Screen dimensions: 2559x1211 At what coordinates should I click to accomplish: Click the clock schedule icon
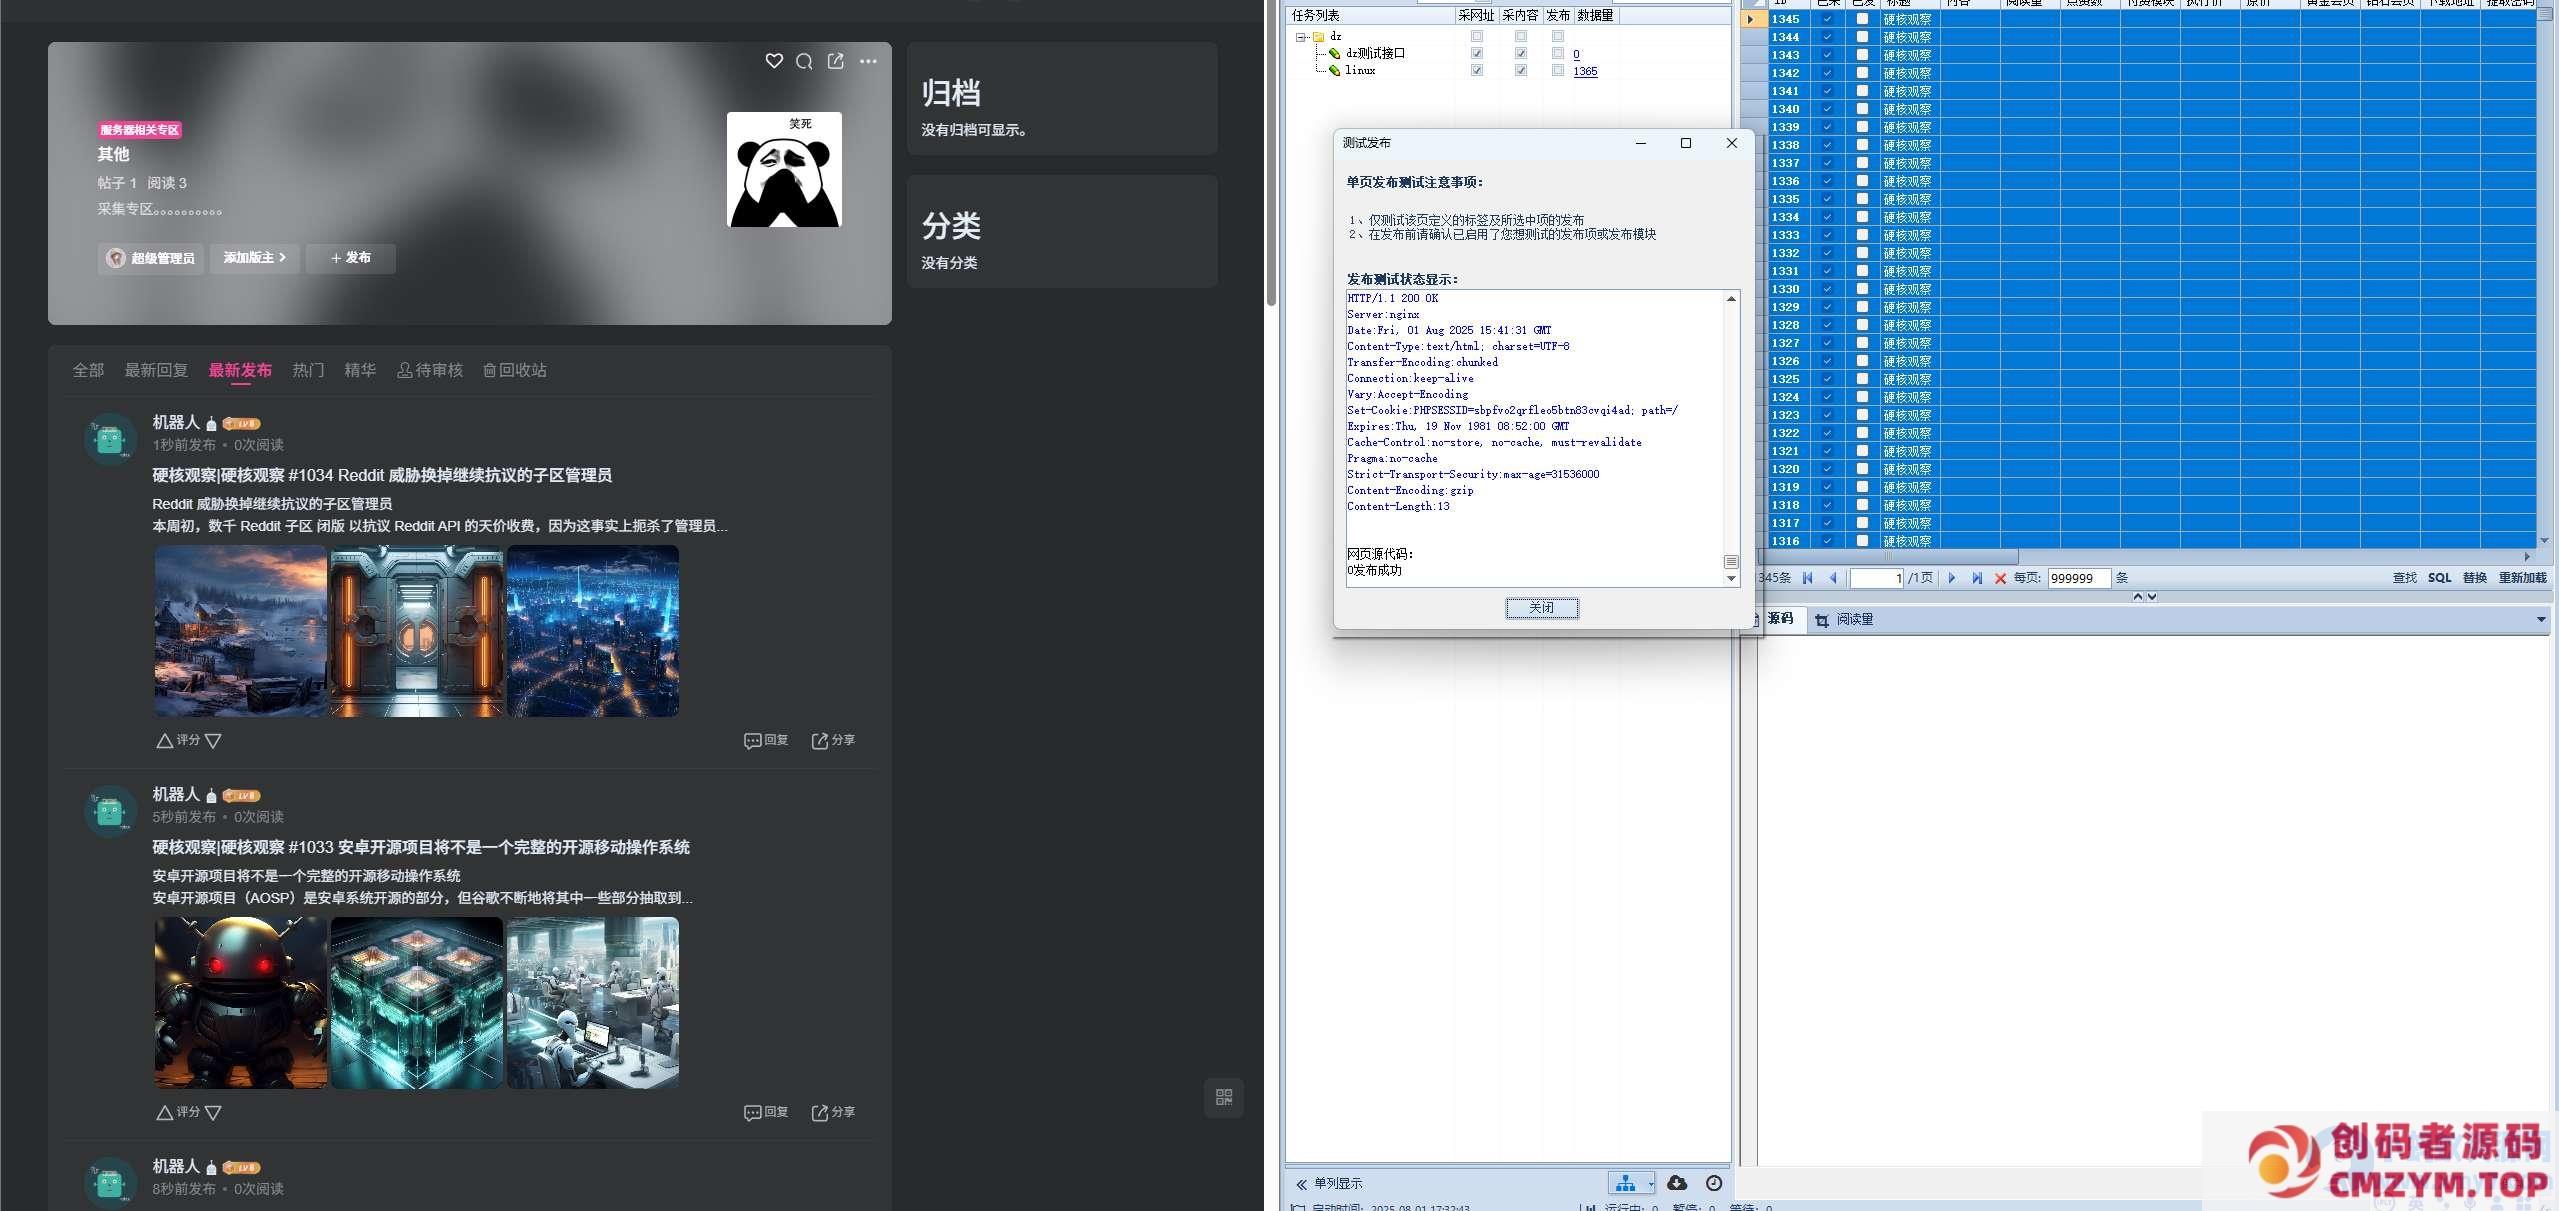pos(1714,1183)
